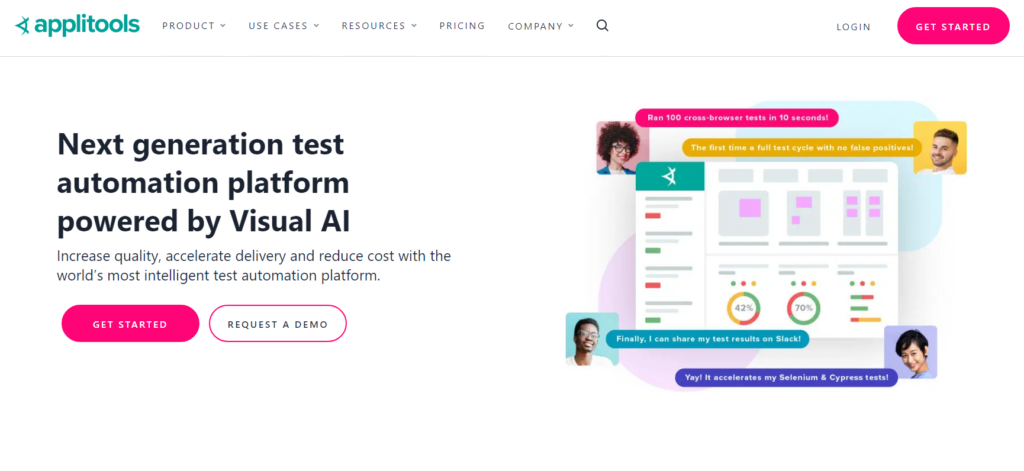
Task: Click the man avatar on teal background
Action: coord(585,339)
